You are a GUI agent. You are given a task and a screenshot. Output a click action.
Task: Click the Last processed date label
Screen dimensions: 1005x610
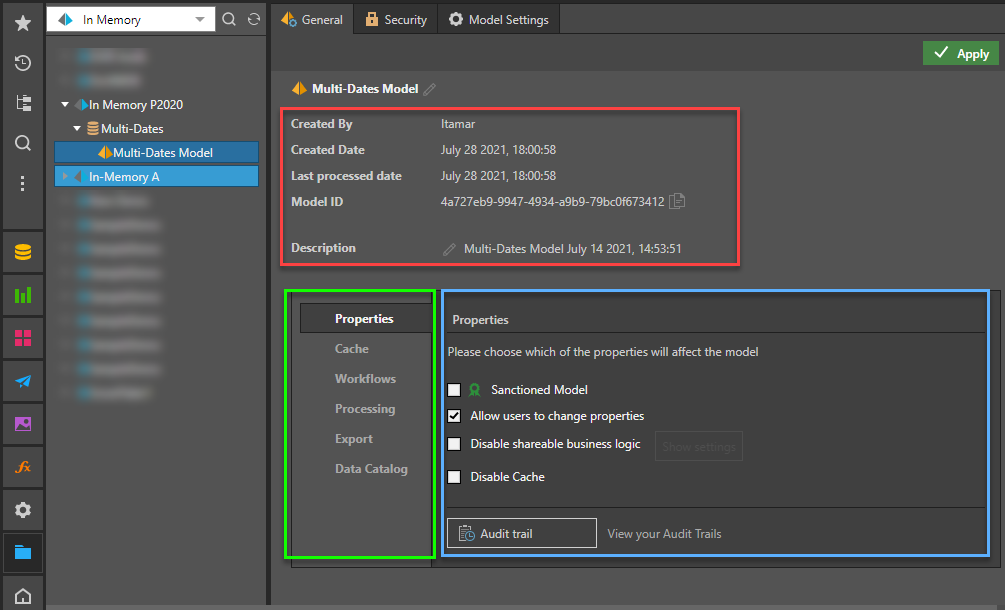pyautogui.click(x=346, y=176)
